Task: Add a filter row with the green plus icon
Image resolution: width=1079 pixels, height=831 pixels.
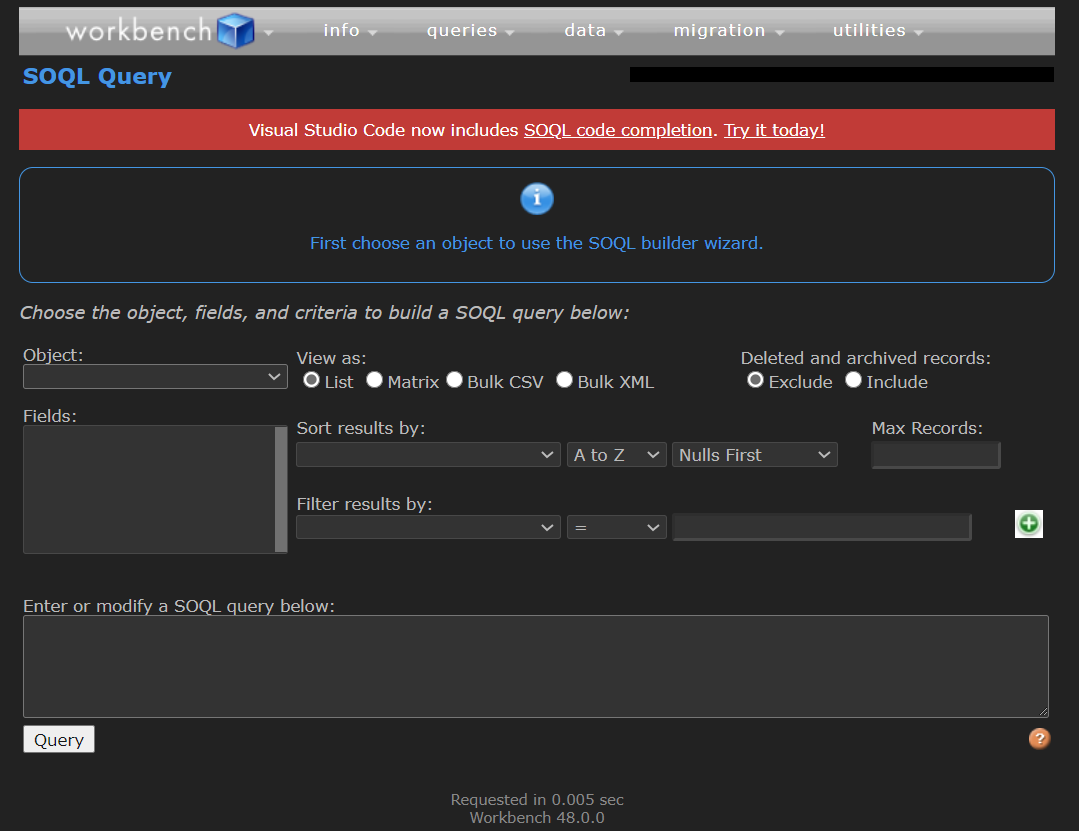Action: 1028,523
